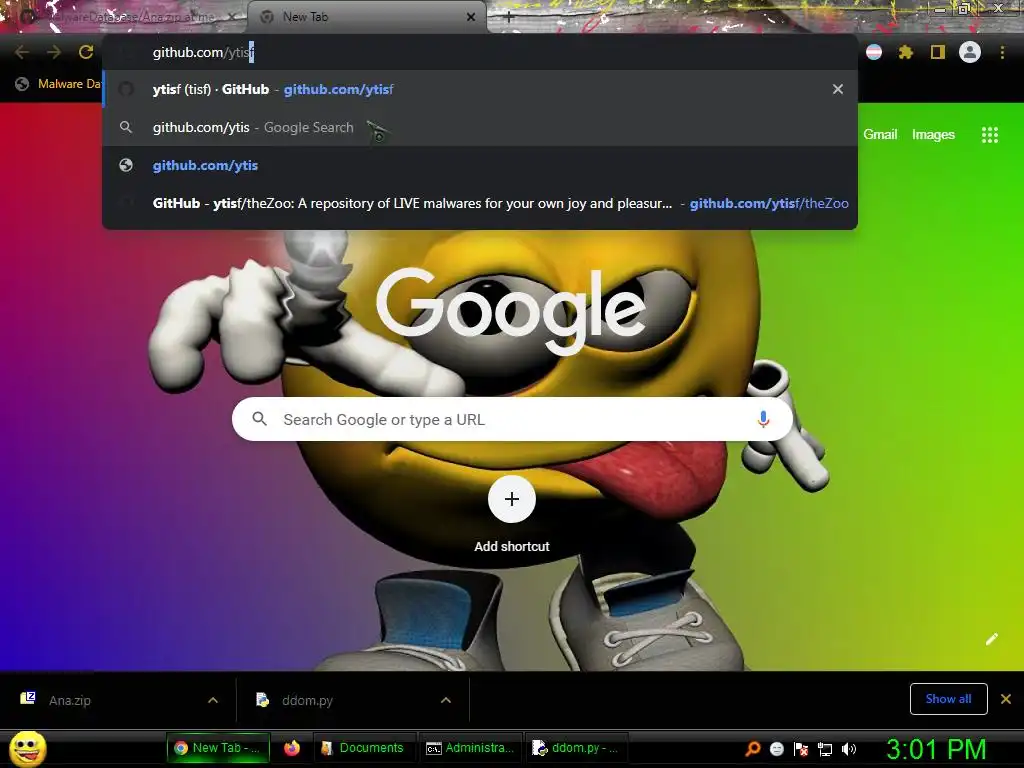
Task: Click the 3:01 PM taskbar clock
Action: (x=936, y=749)
